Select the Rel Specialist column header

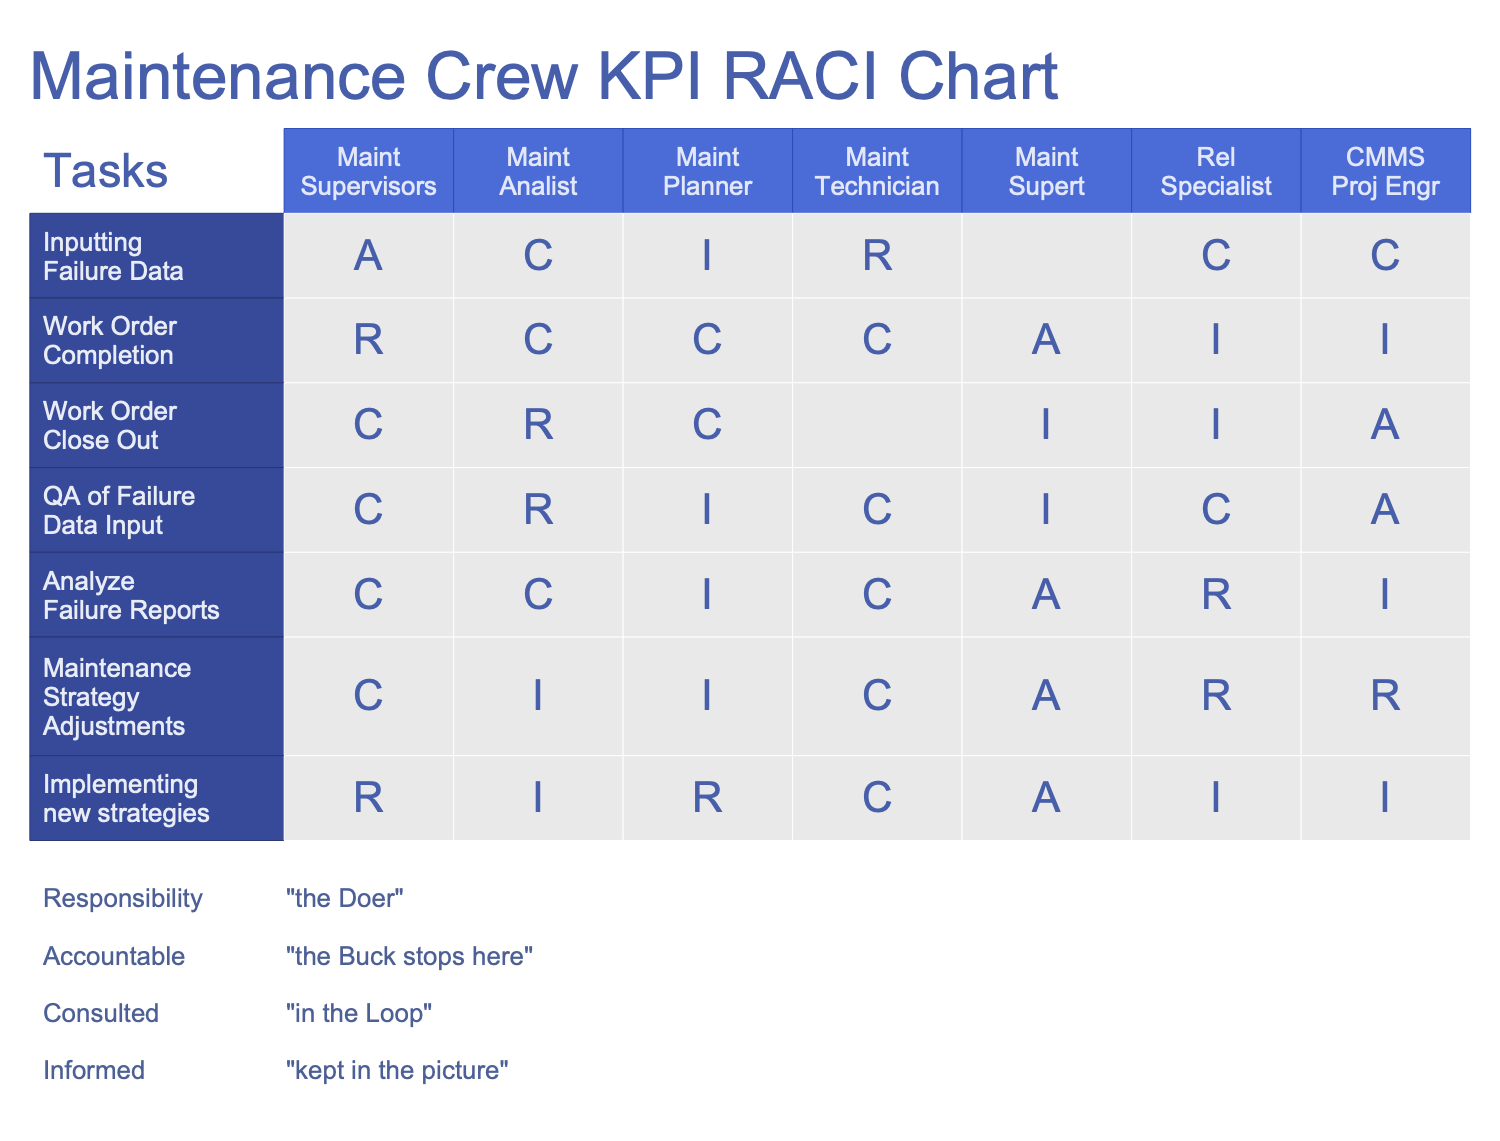point(1216,171)
